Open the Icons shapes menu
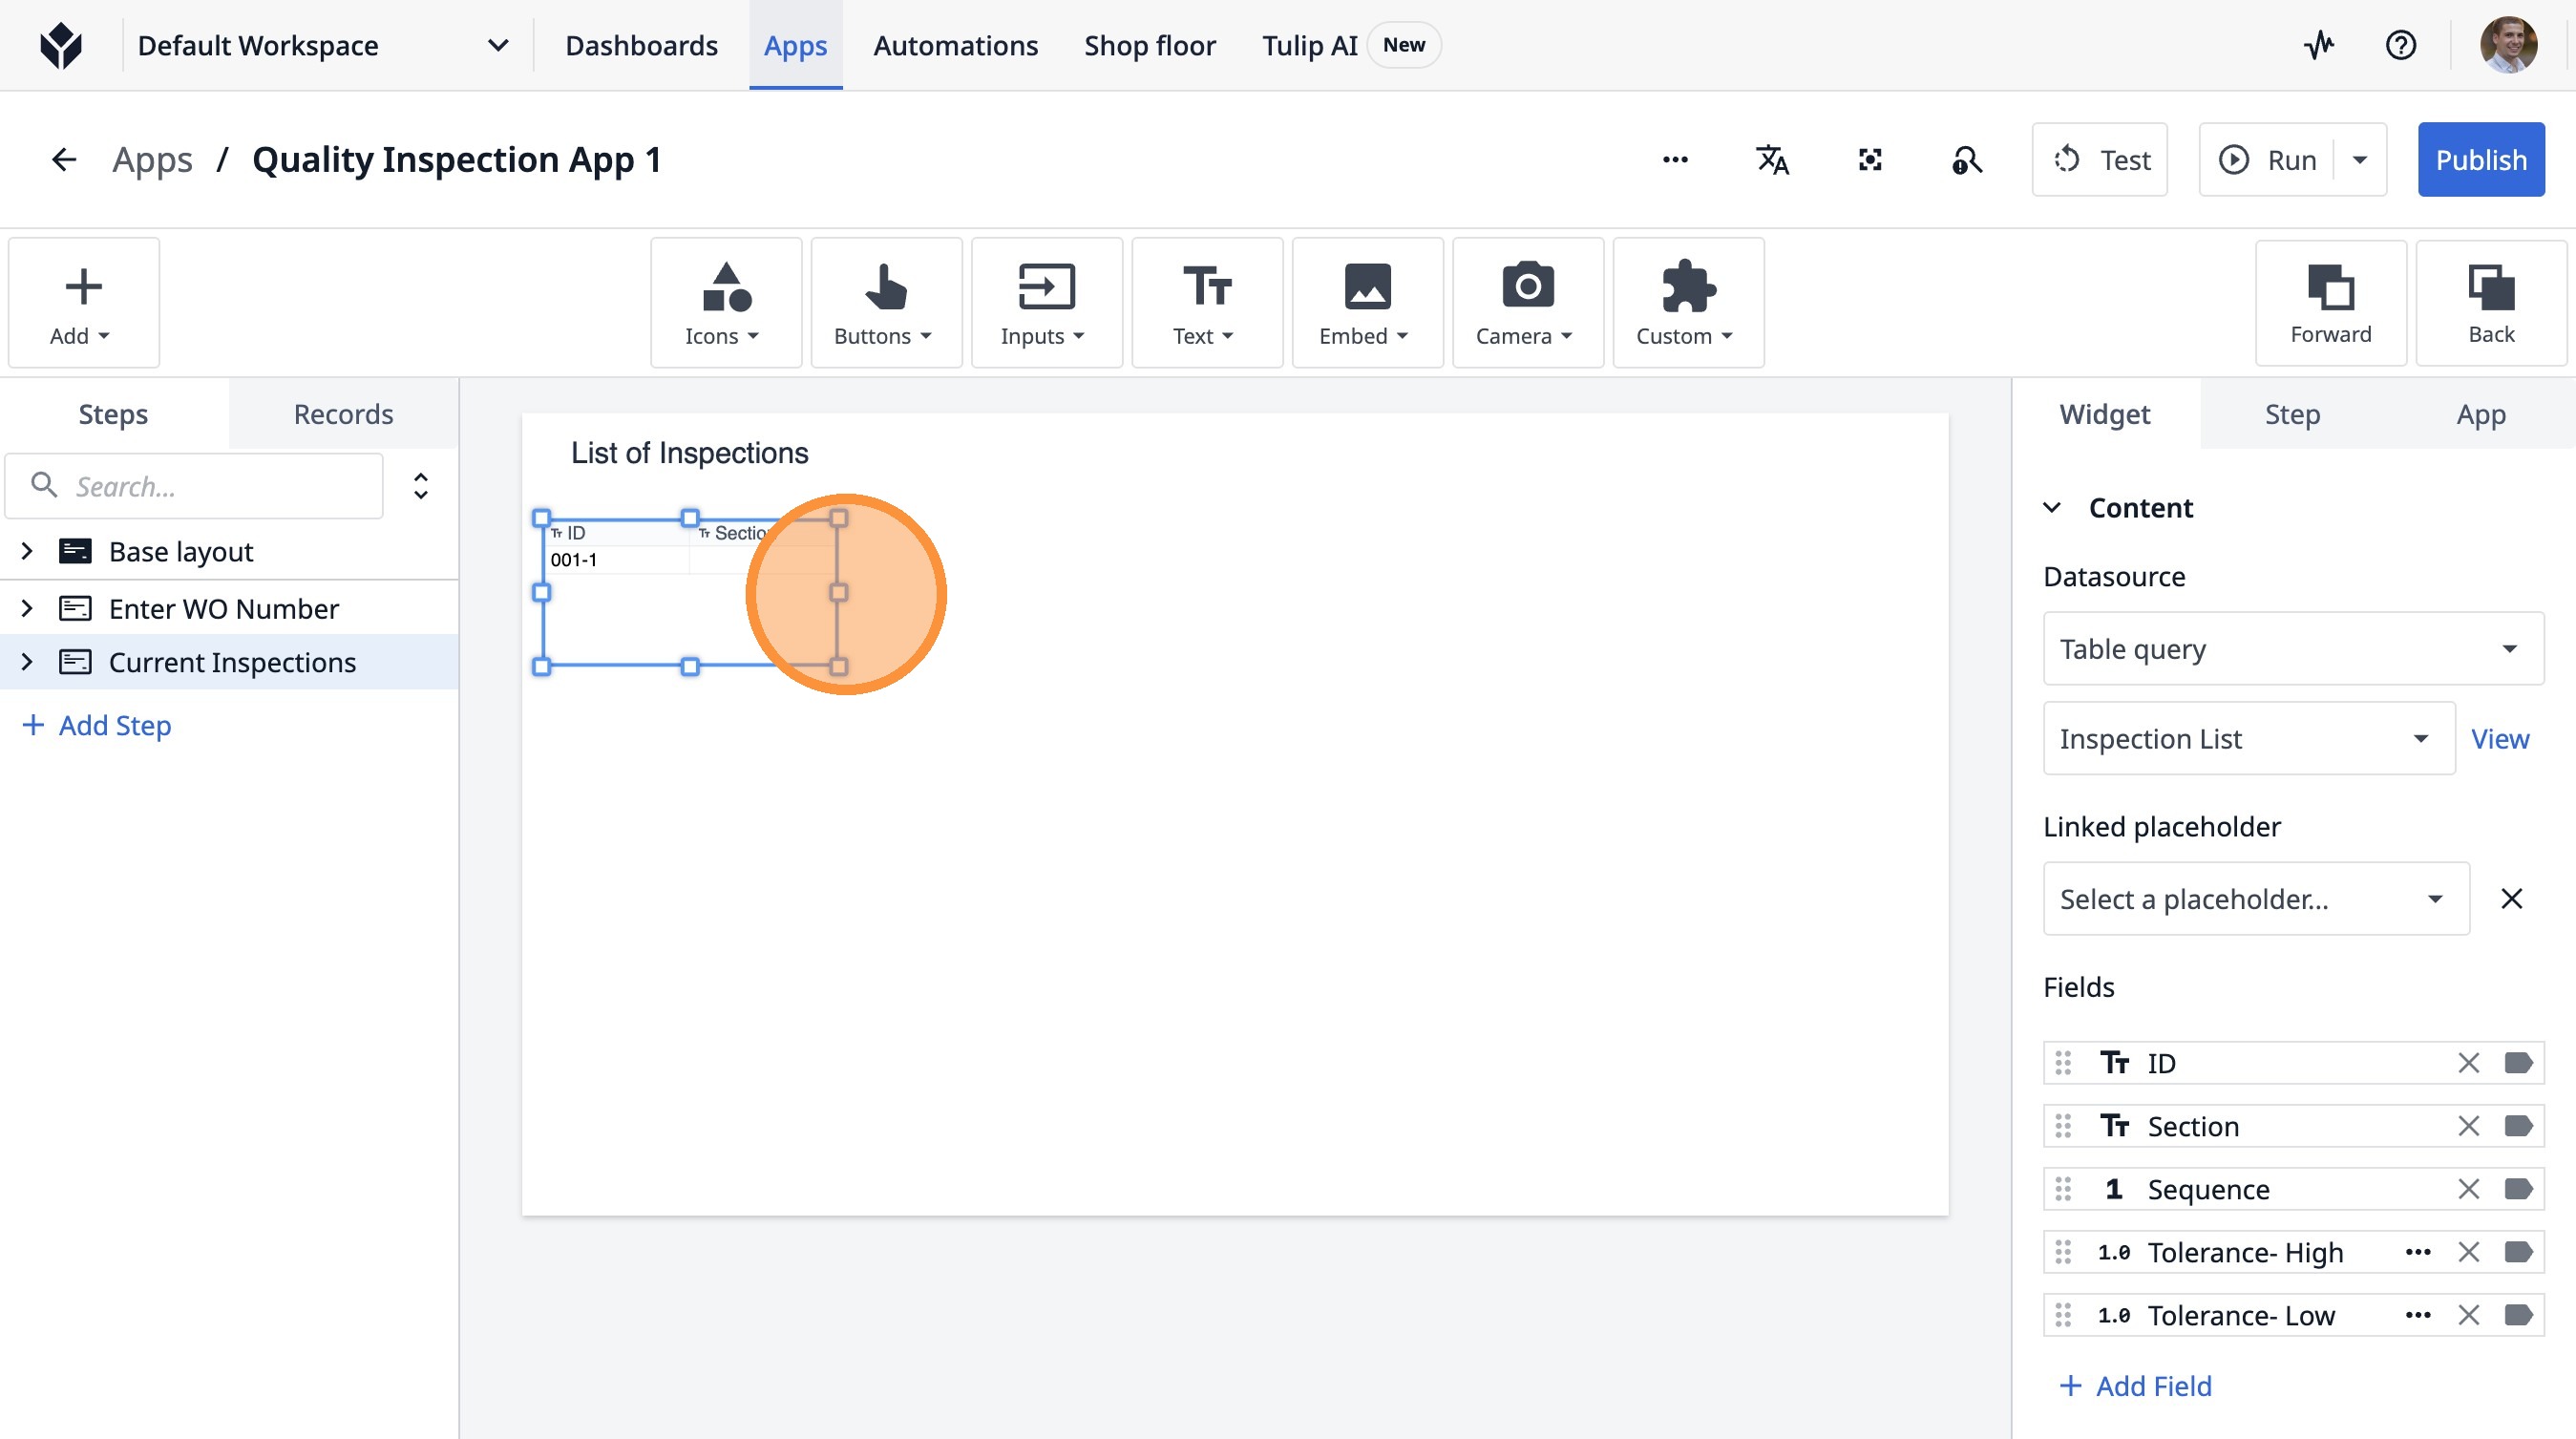This screenshot has height=1439, width=2576. (x=725, y=303)
